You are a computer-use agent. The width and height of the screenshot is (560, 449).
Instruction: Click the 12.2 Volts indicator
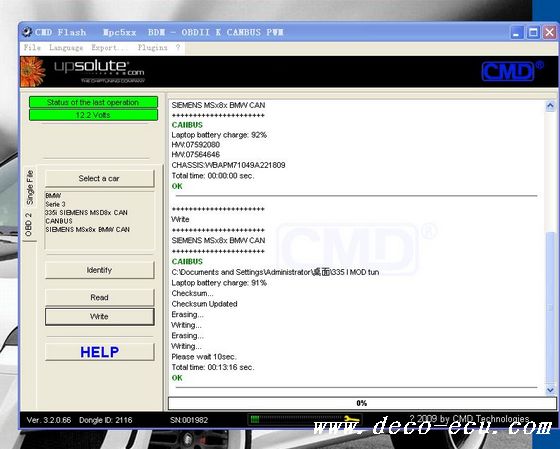pos(93,115)
